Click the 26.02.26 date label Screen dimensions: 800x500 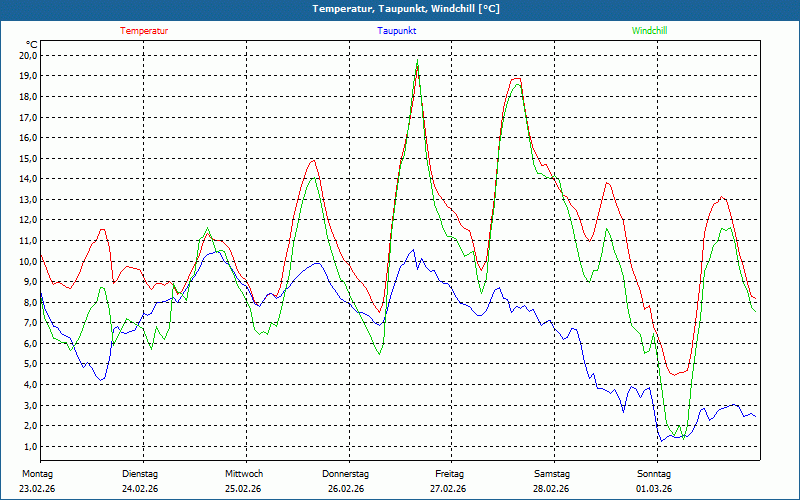(x=346, y=489)
